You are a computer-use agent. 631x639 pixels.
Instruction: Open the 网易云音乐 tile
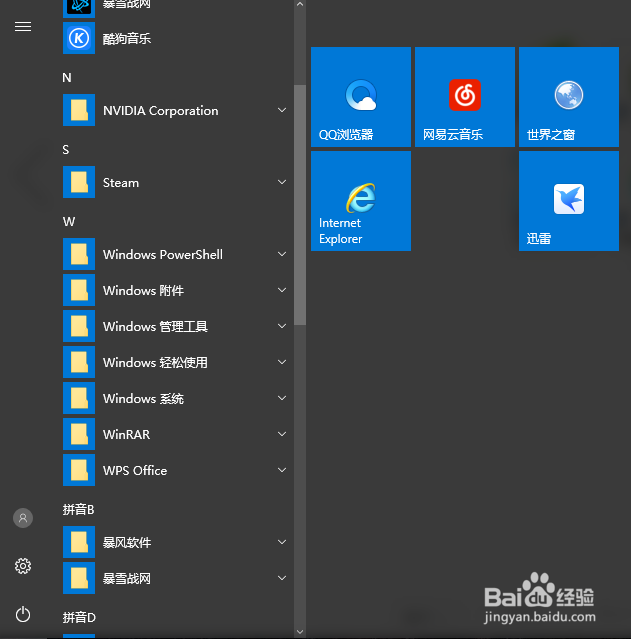(x=465, y=97)
